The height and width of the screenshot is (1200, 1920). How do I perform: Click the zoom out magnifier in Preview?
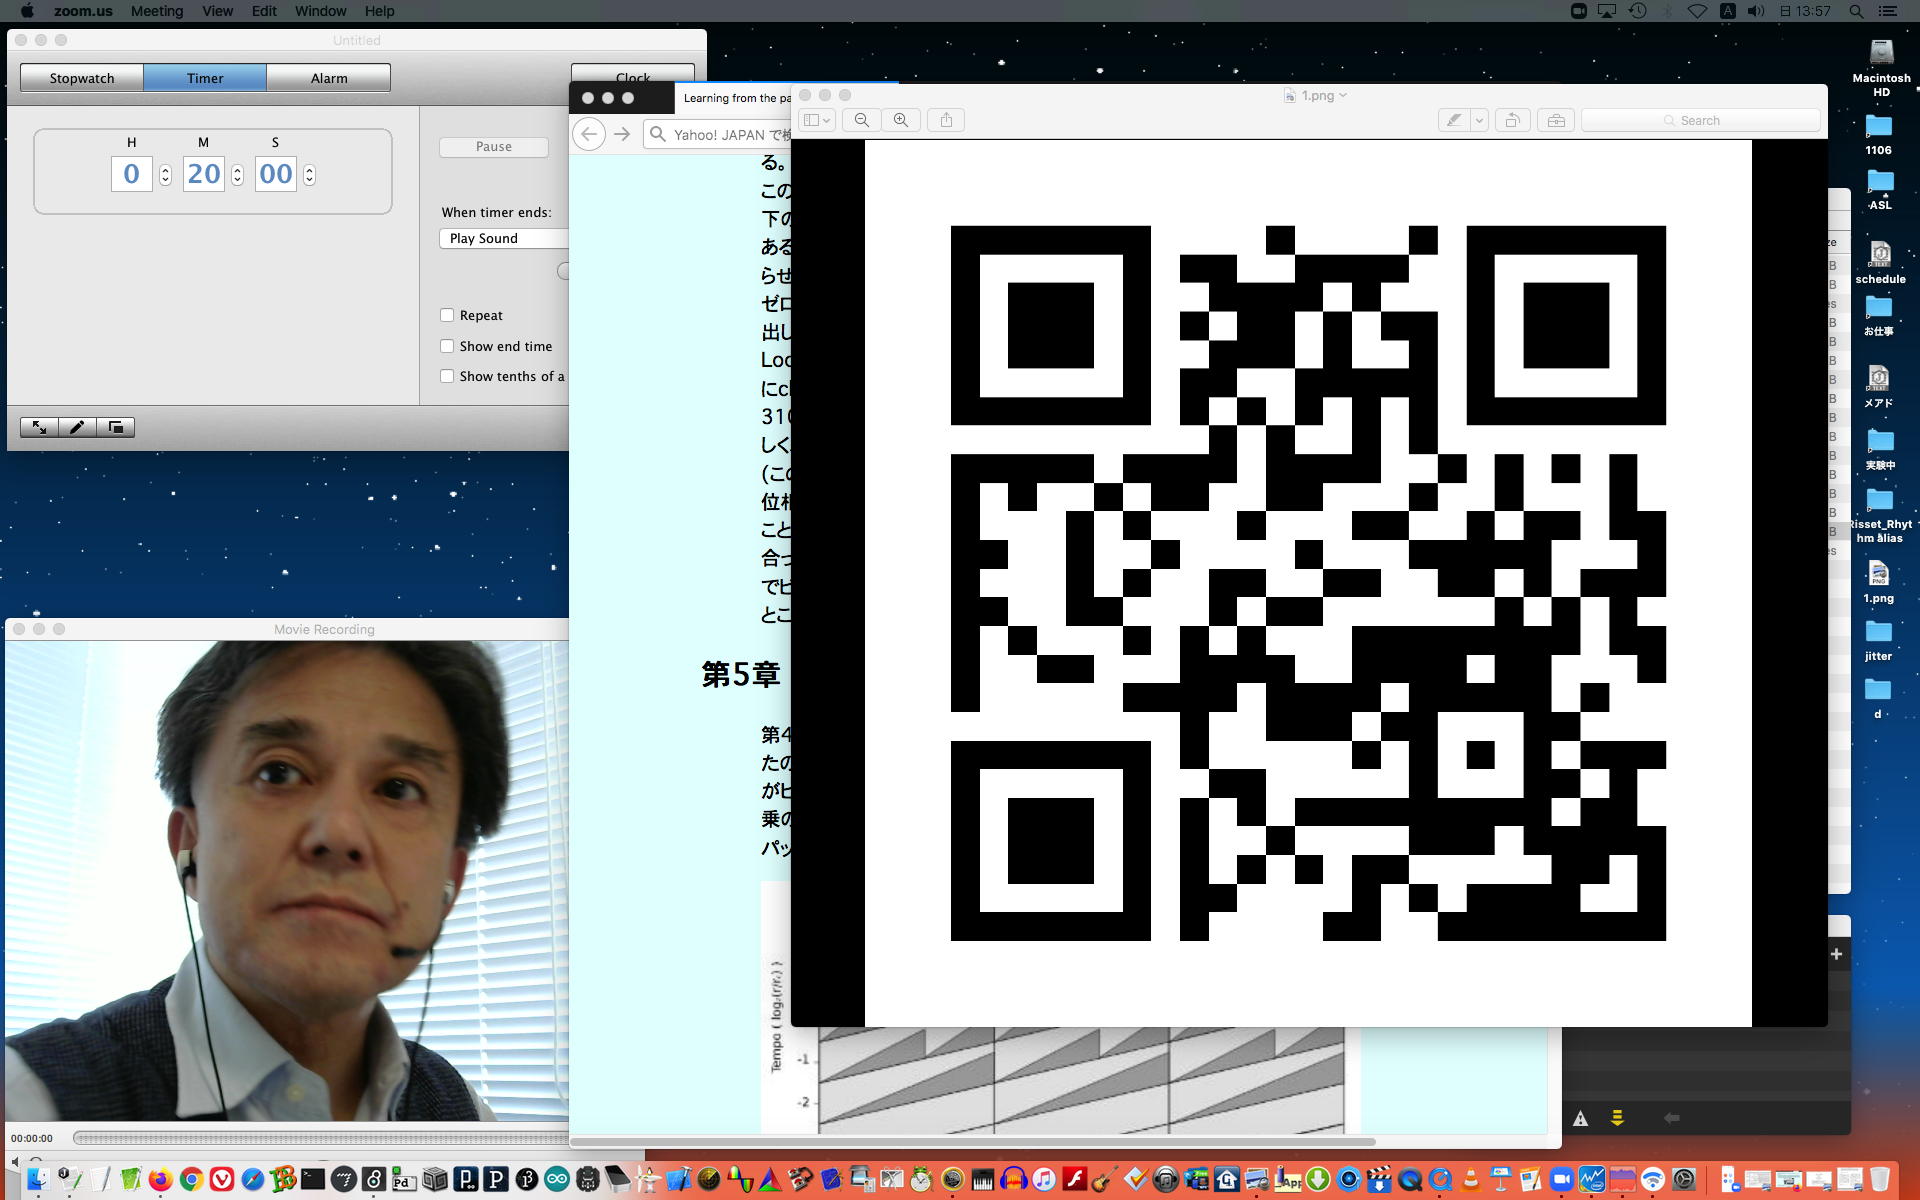[861, 120]
